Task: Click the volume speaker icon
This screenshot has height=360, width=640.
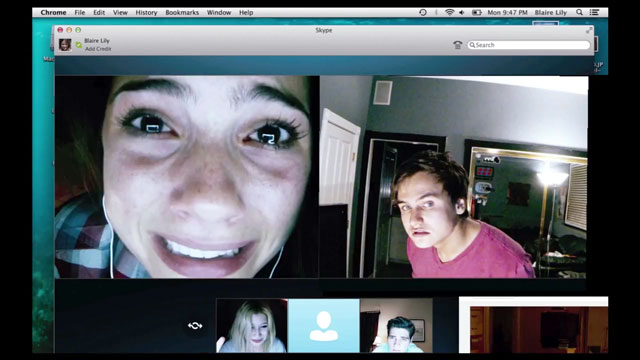Action: [462, 13]
